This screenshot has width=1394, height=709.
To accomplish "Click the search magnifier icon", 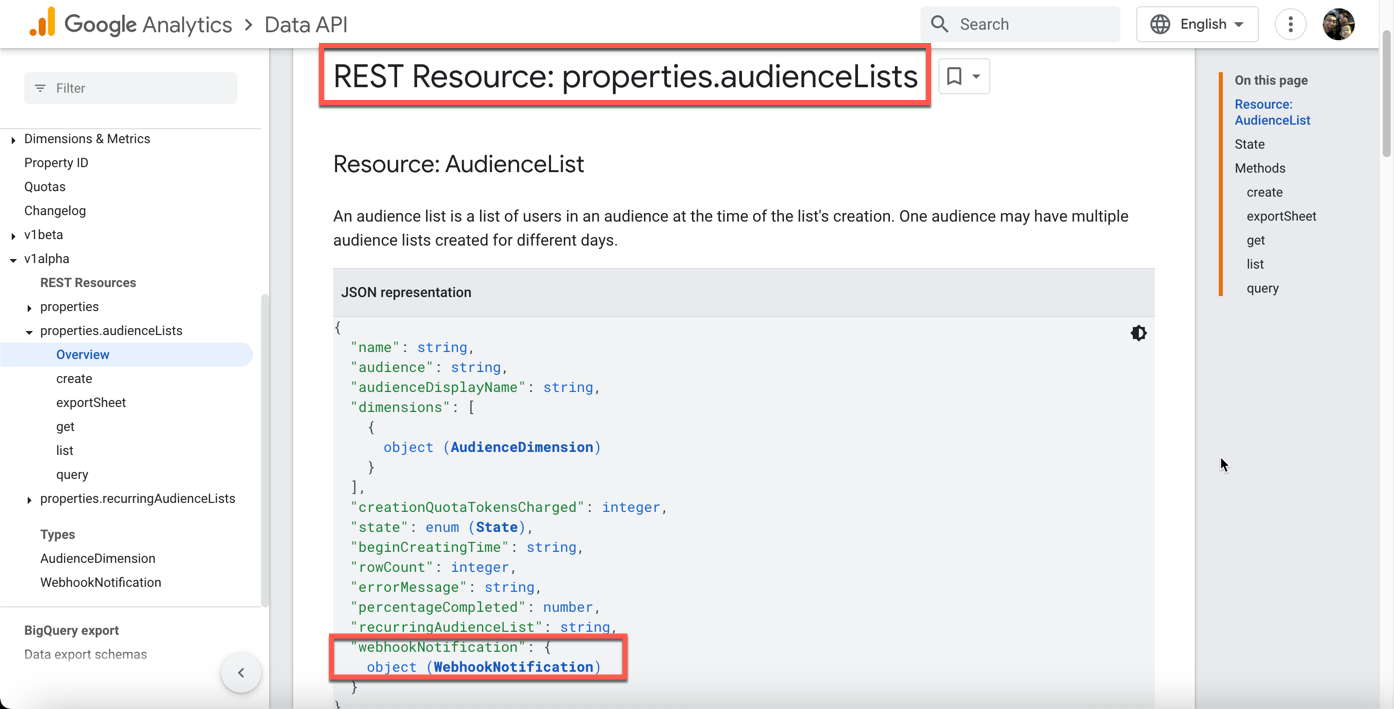I will (939, 24).
